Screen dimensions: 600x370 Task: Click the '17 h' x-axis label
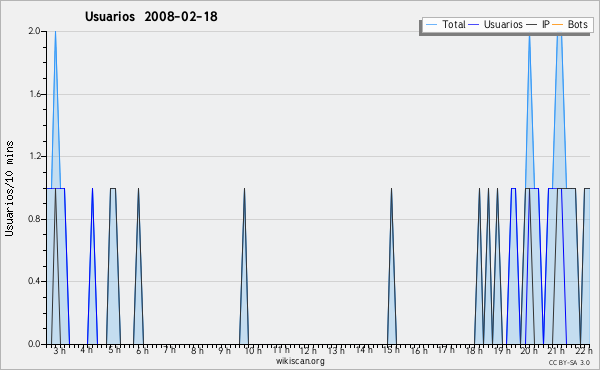click(446, 350)
